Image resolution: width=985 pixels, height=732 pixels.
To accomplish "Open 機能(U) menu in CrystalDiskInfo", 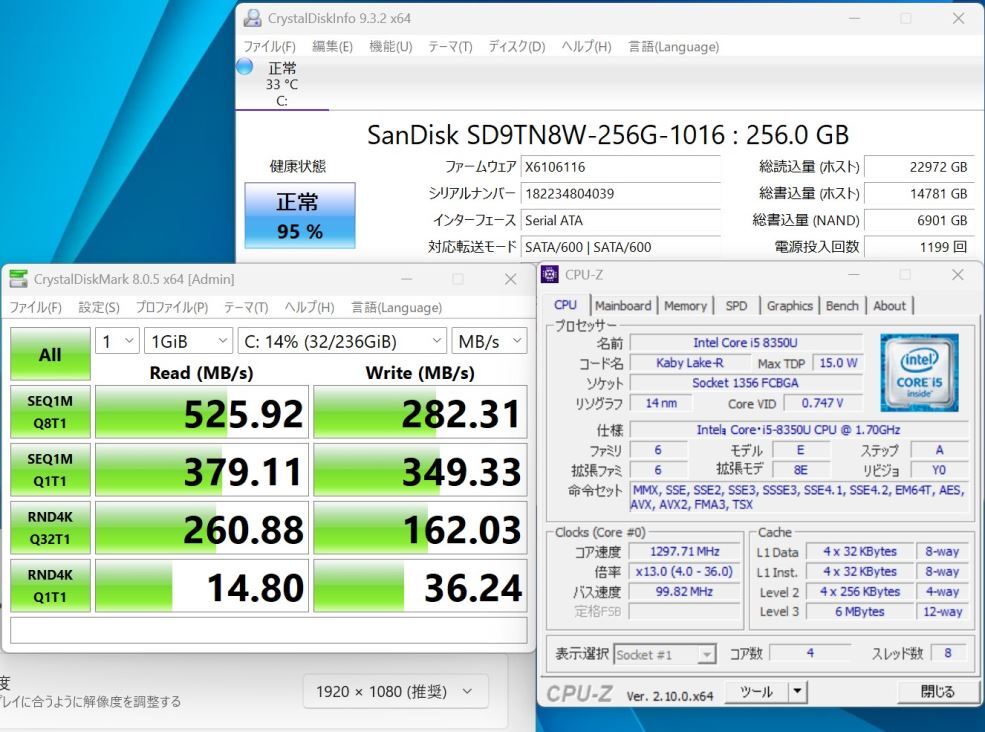I will pyautogui.click(x=390, y=46).
